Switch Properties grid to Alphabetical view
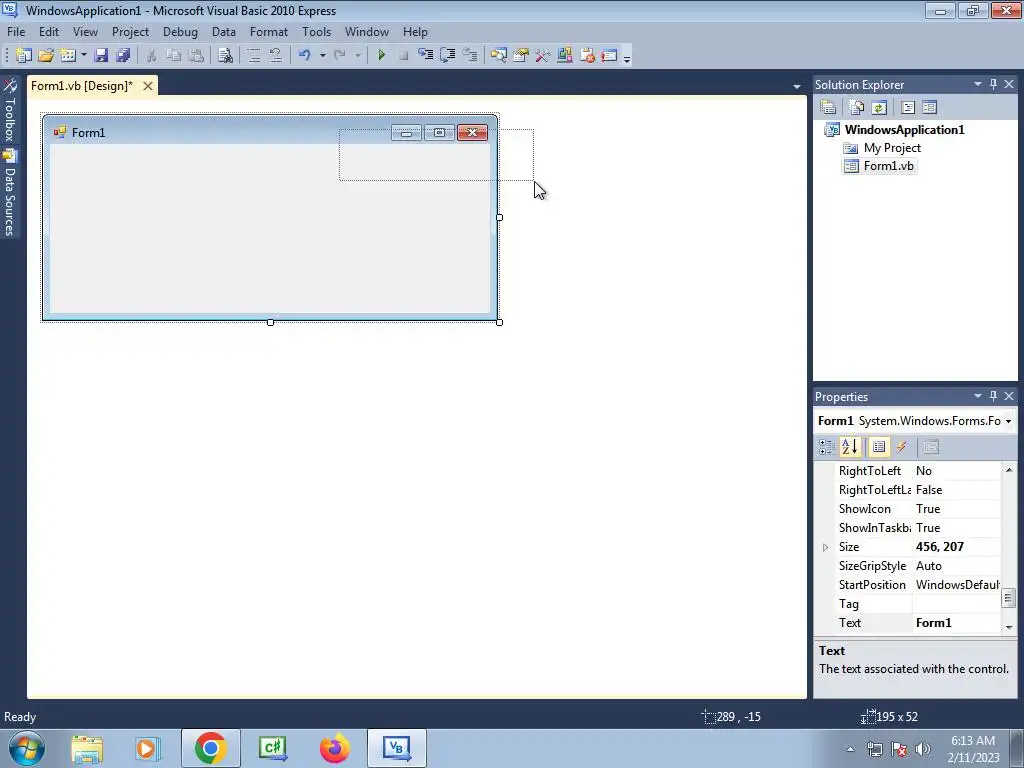1024x768 pixels. coord(850,447)
